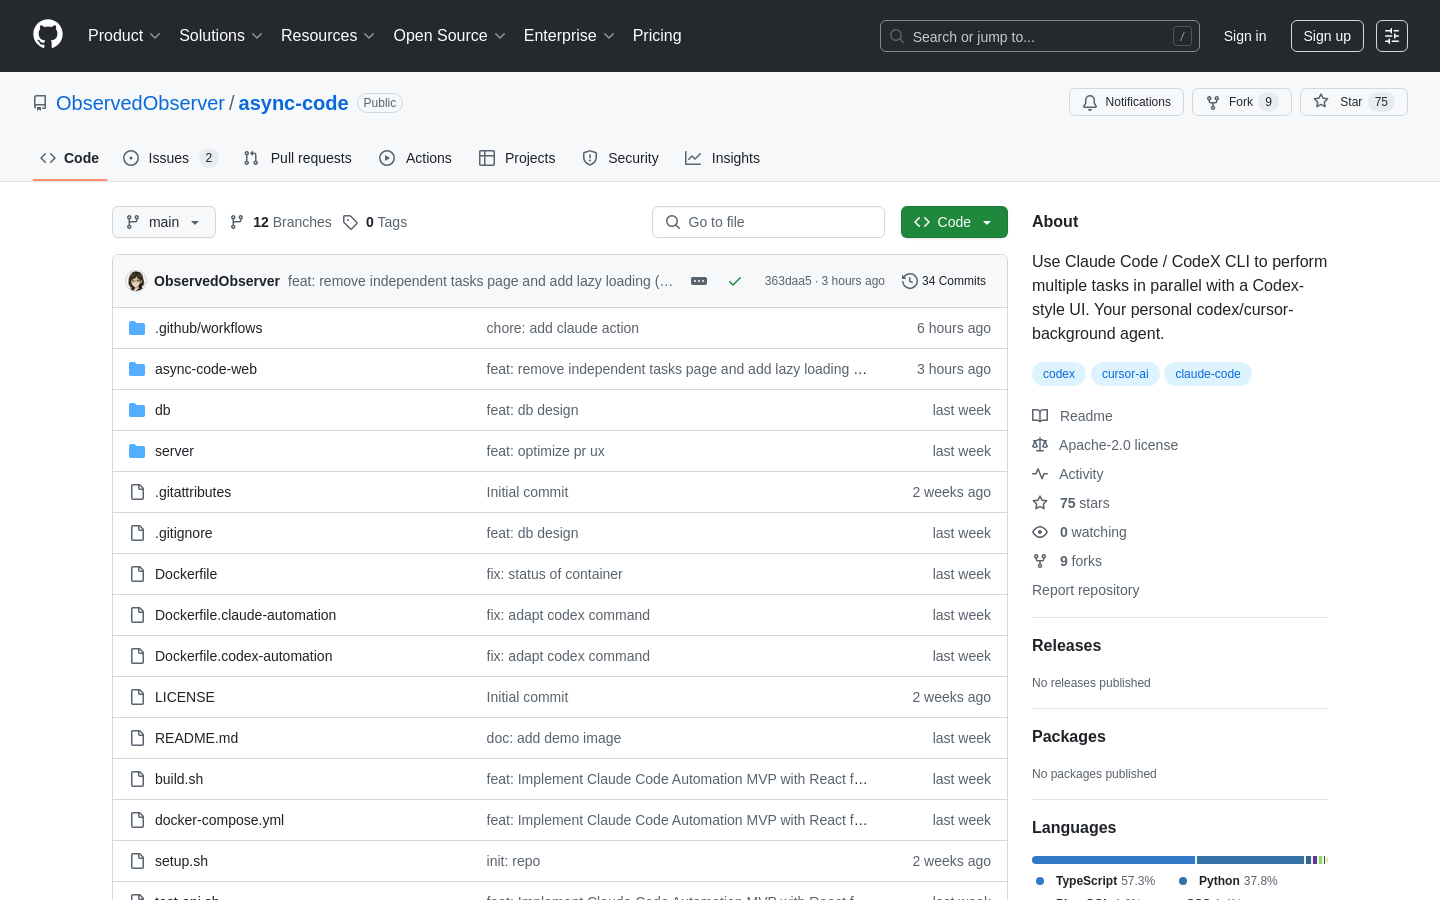The width and height of the screenshot is (1440, 900).
Task: Click the db folder icon
Action: [137, 410]
